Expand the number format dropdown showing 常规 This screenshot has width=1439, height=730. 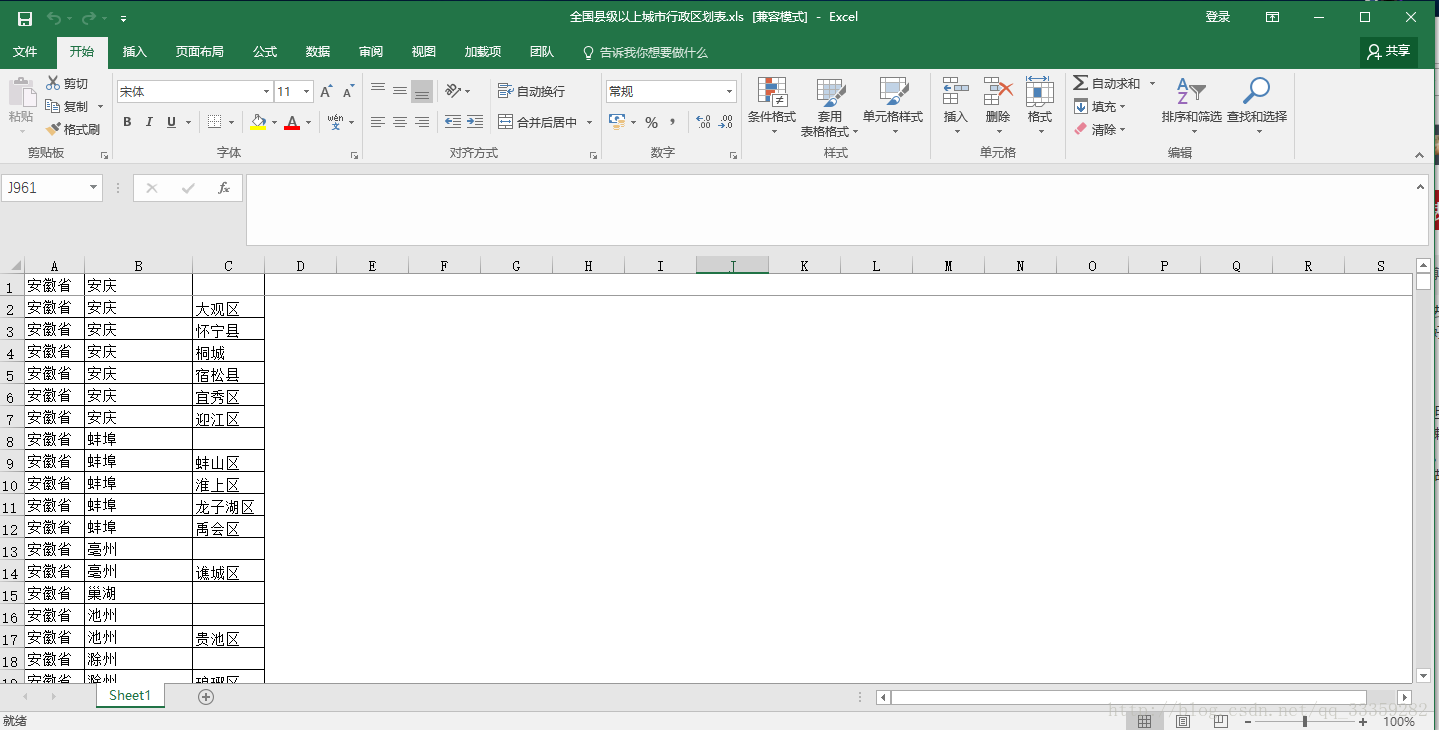pos(729,92)
